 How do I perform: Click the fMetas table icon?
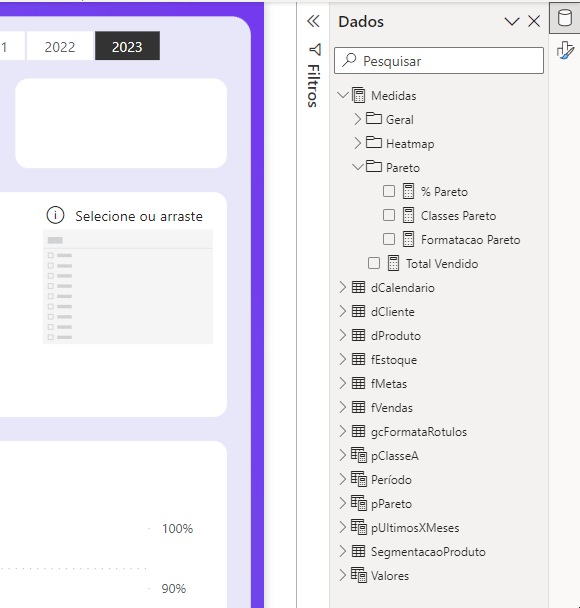click(358, 383)
